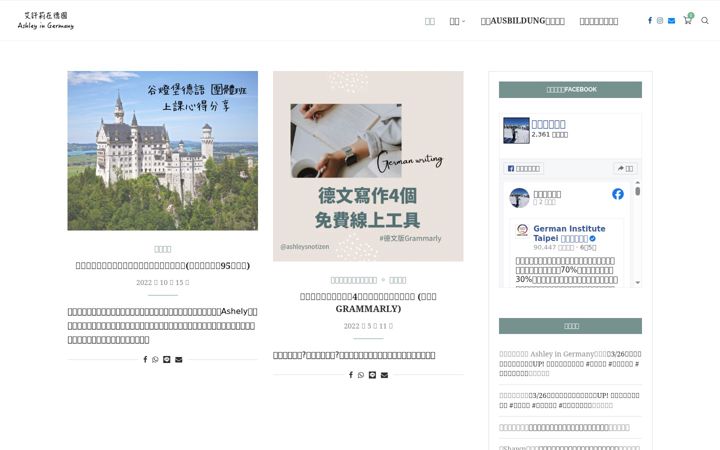
Task: Share the Grammarly post via WhatsApp
Action: [361, 375]
